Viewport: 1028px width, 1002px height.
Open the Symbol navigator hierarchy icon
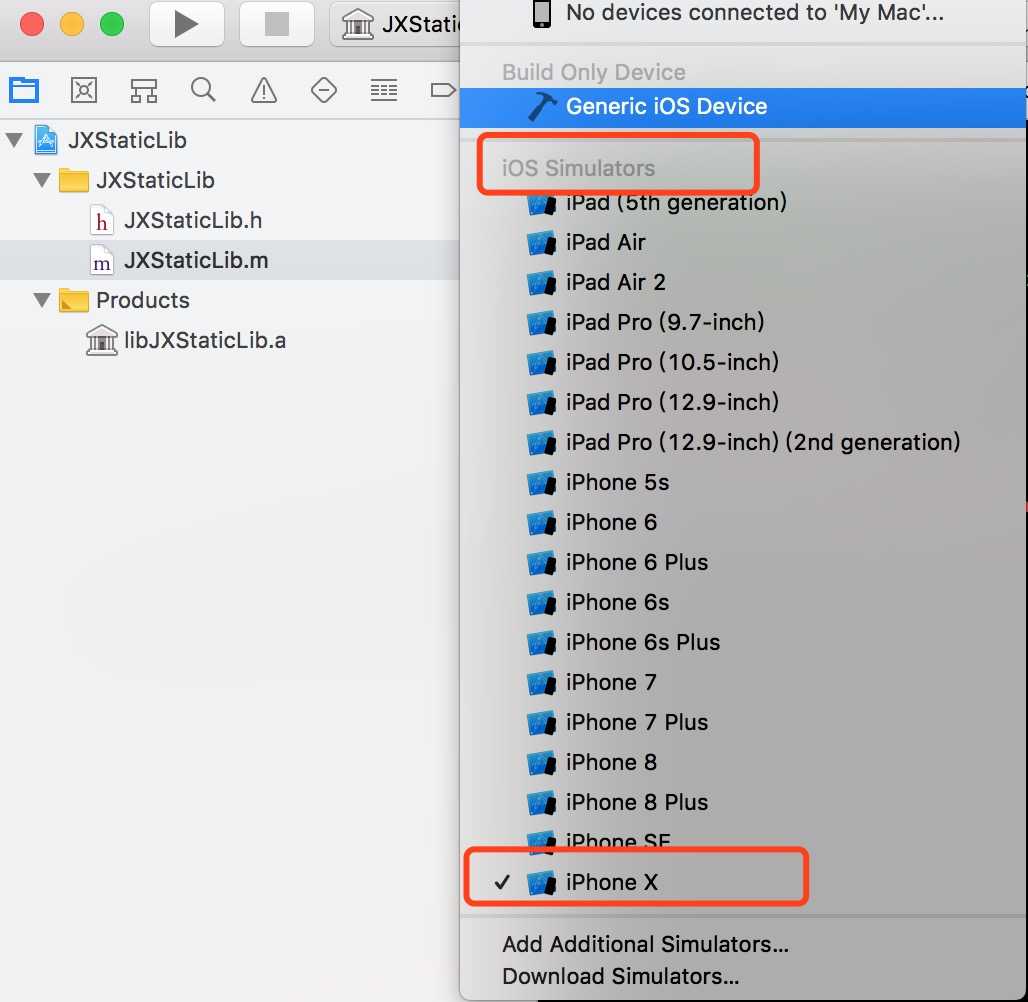[144, 90]
